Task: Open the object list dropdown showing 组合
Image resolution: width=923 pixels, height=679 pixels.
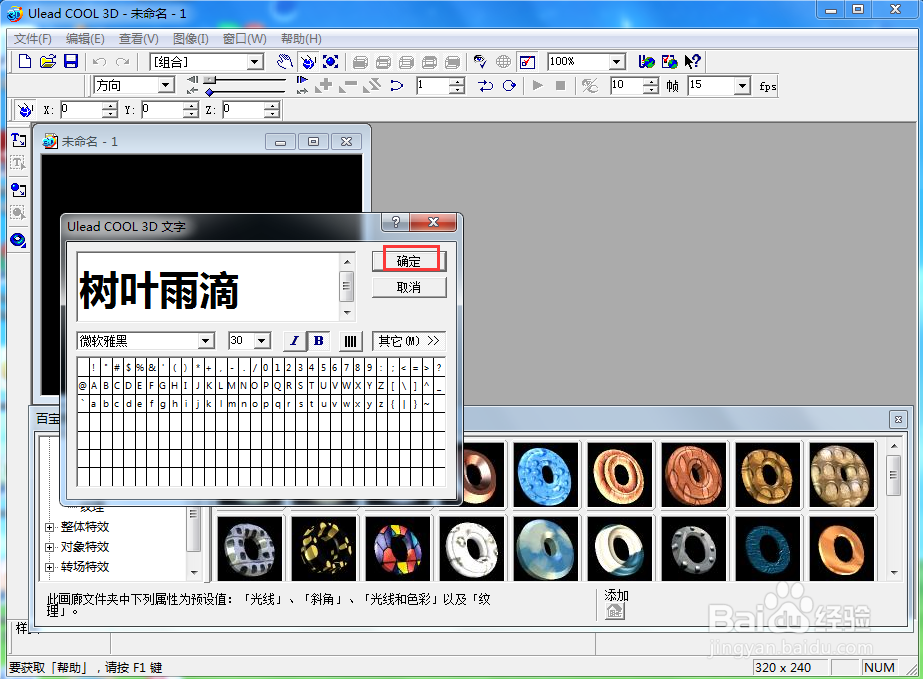Action: tap(255, 62)
